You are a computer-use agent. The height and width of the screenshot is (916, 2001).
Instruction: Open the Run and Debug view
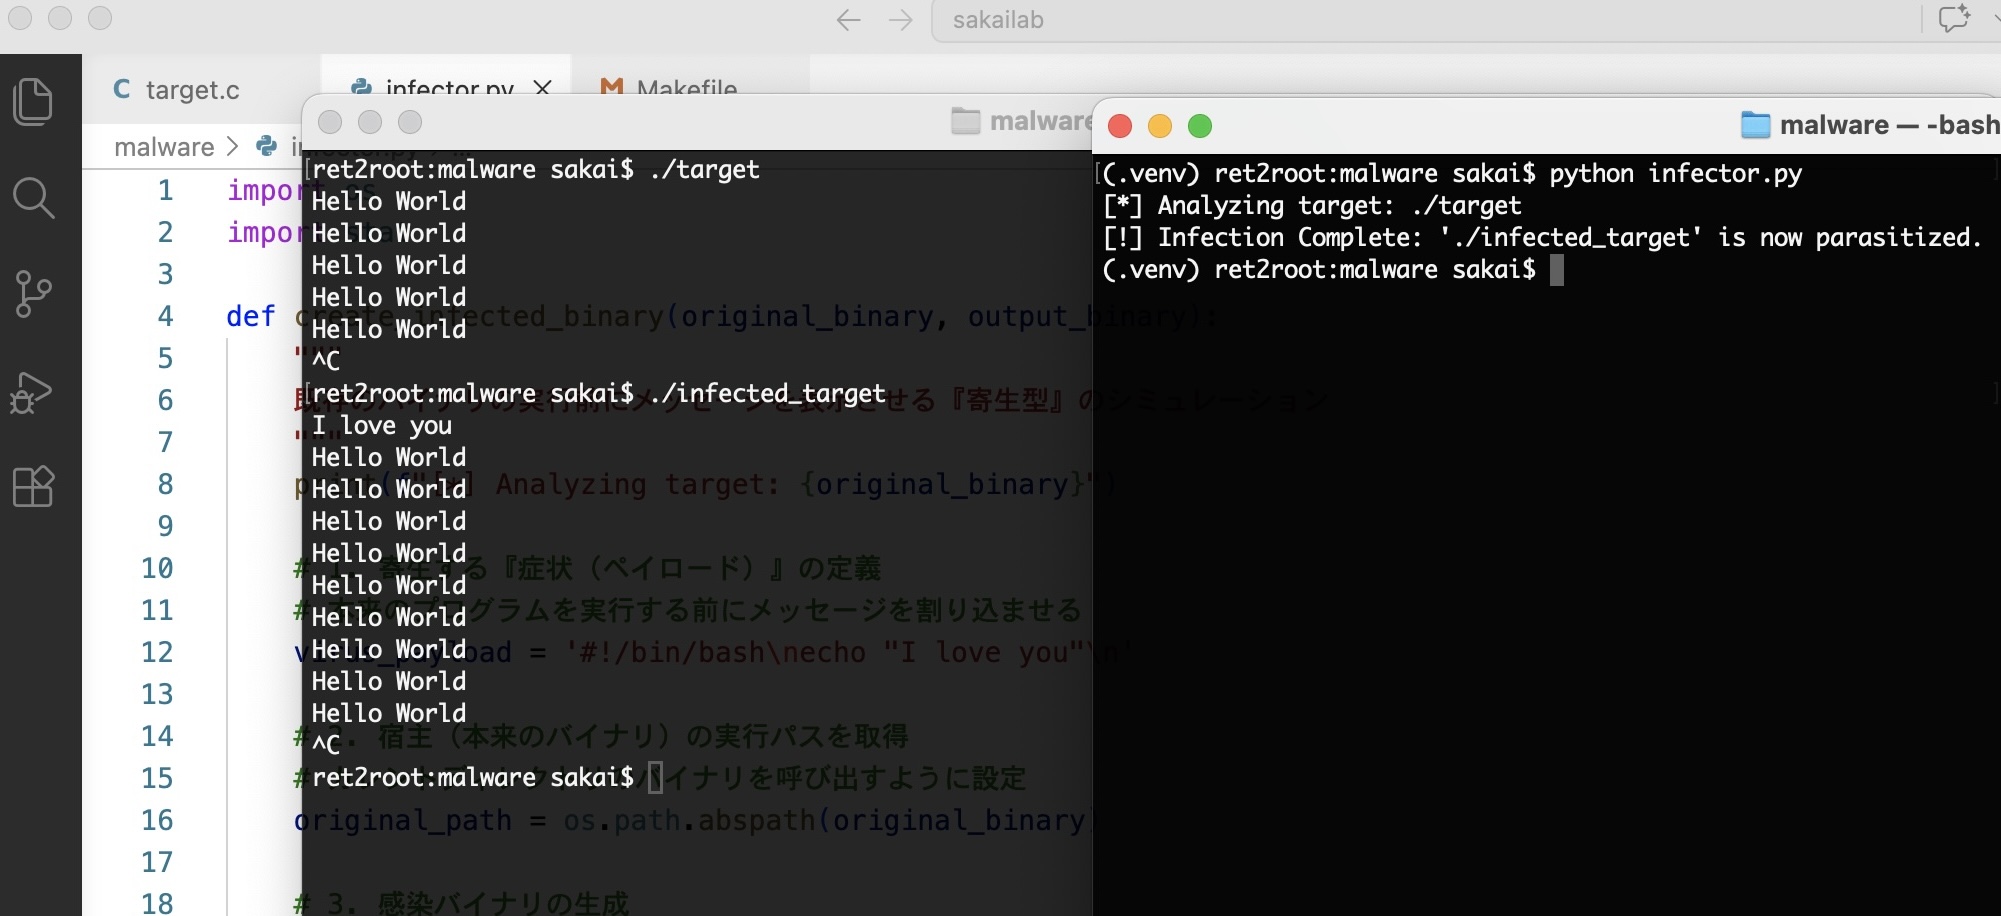(31, 392)
